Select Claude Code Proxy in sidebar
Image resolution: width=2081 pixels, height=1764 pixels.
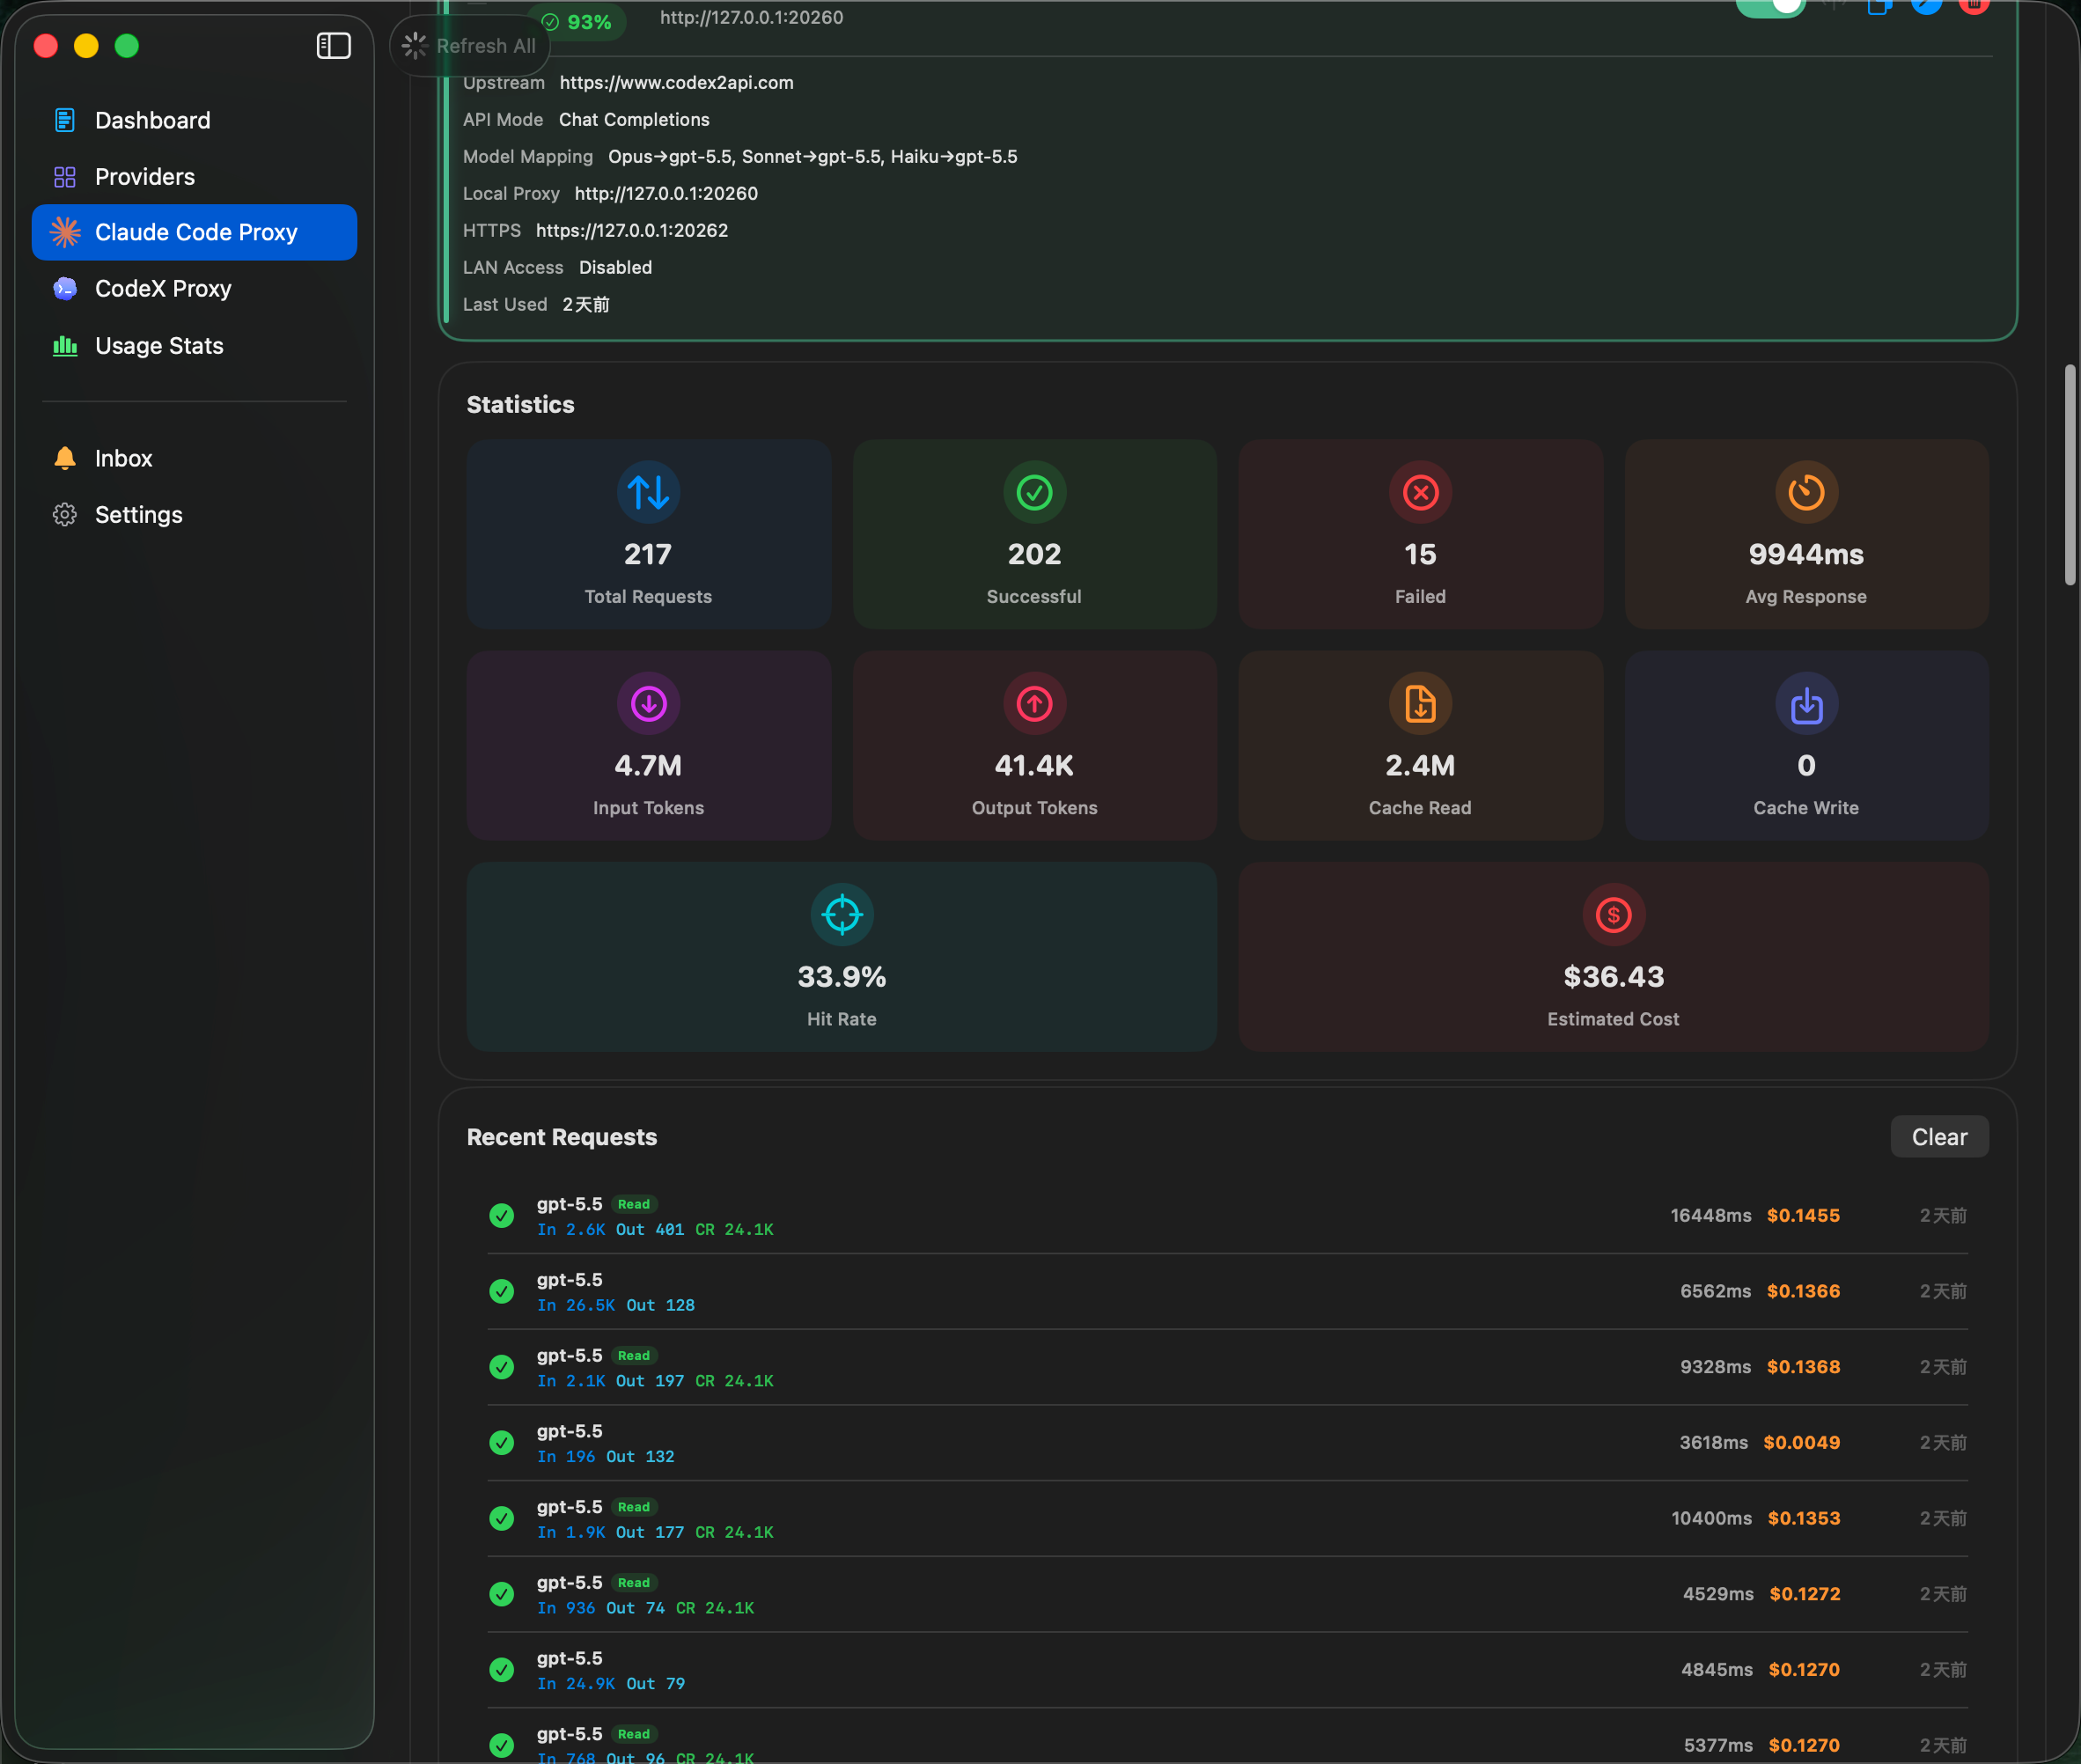pyautogui.click(x=194, y=232)
